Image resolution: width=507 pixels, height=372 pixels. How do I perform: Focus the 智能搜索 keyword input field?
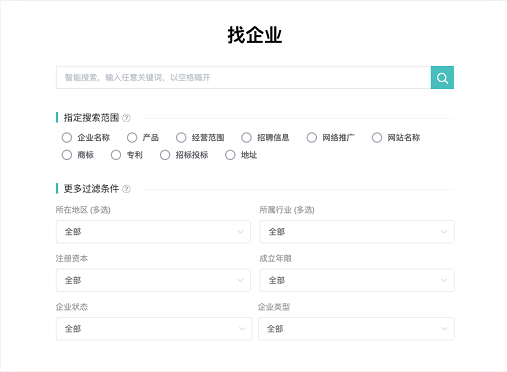(243, 77)
